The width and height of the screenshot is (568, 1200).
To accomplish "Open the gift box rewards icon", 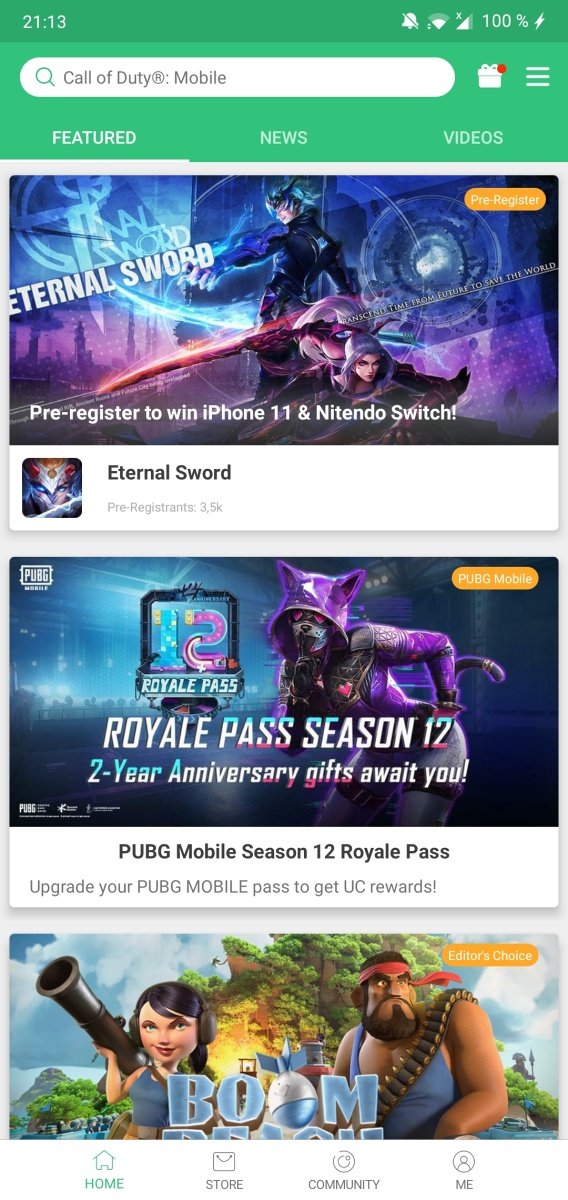I will point(490,77).
